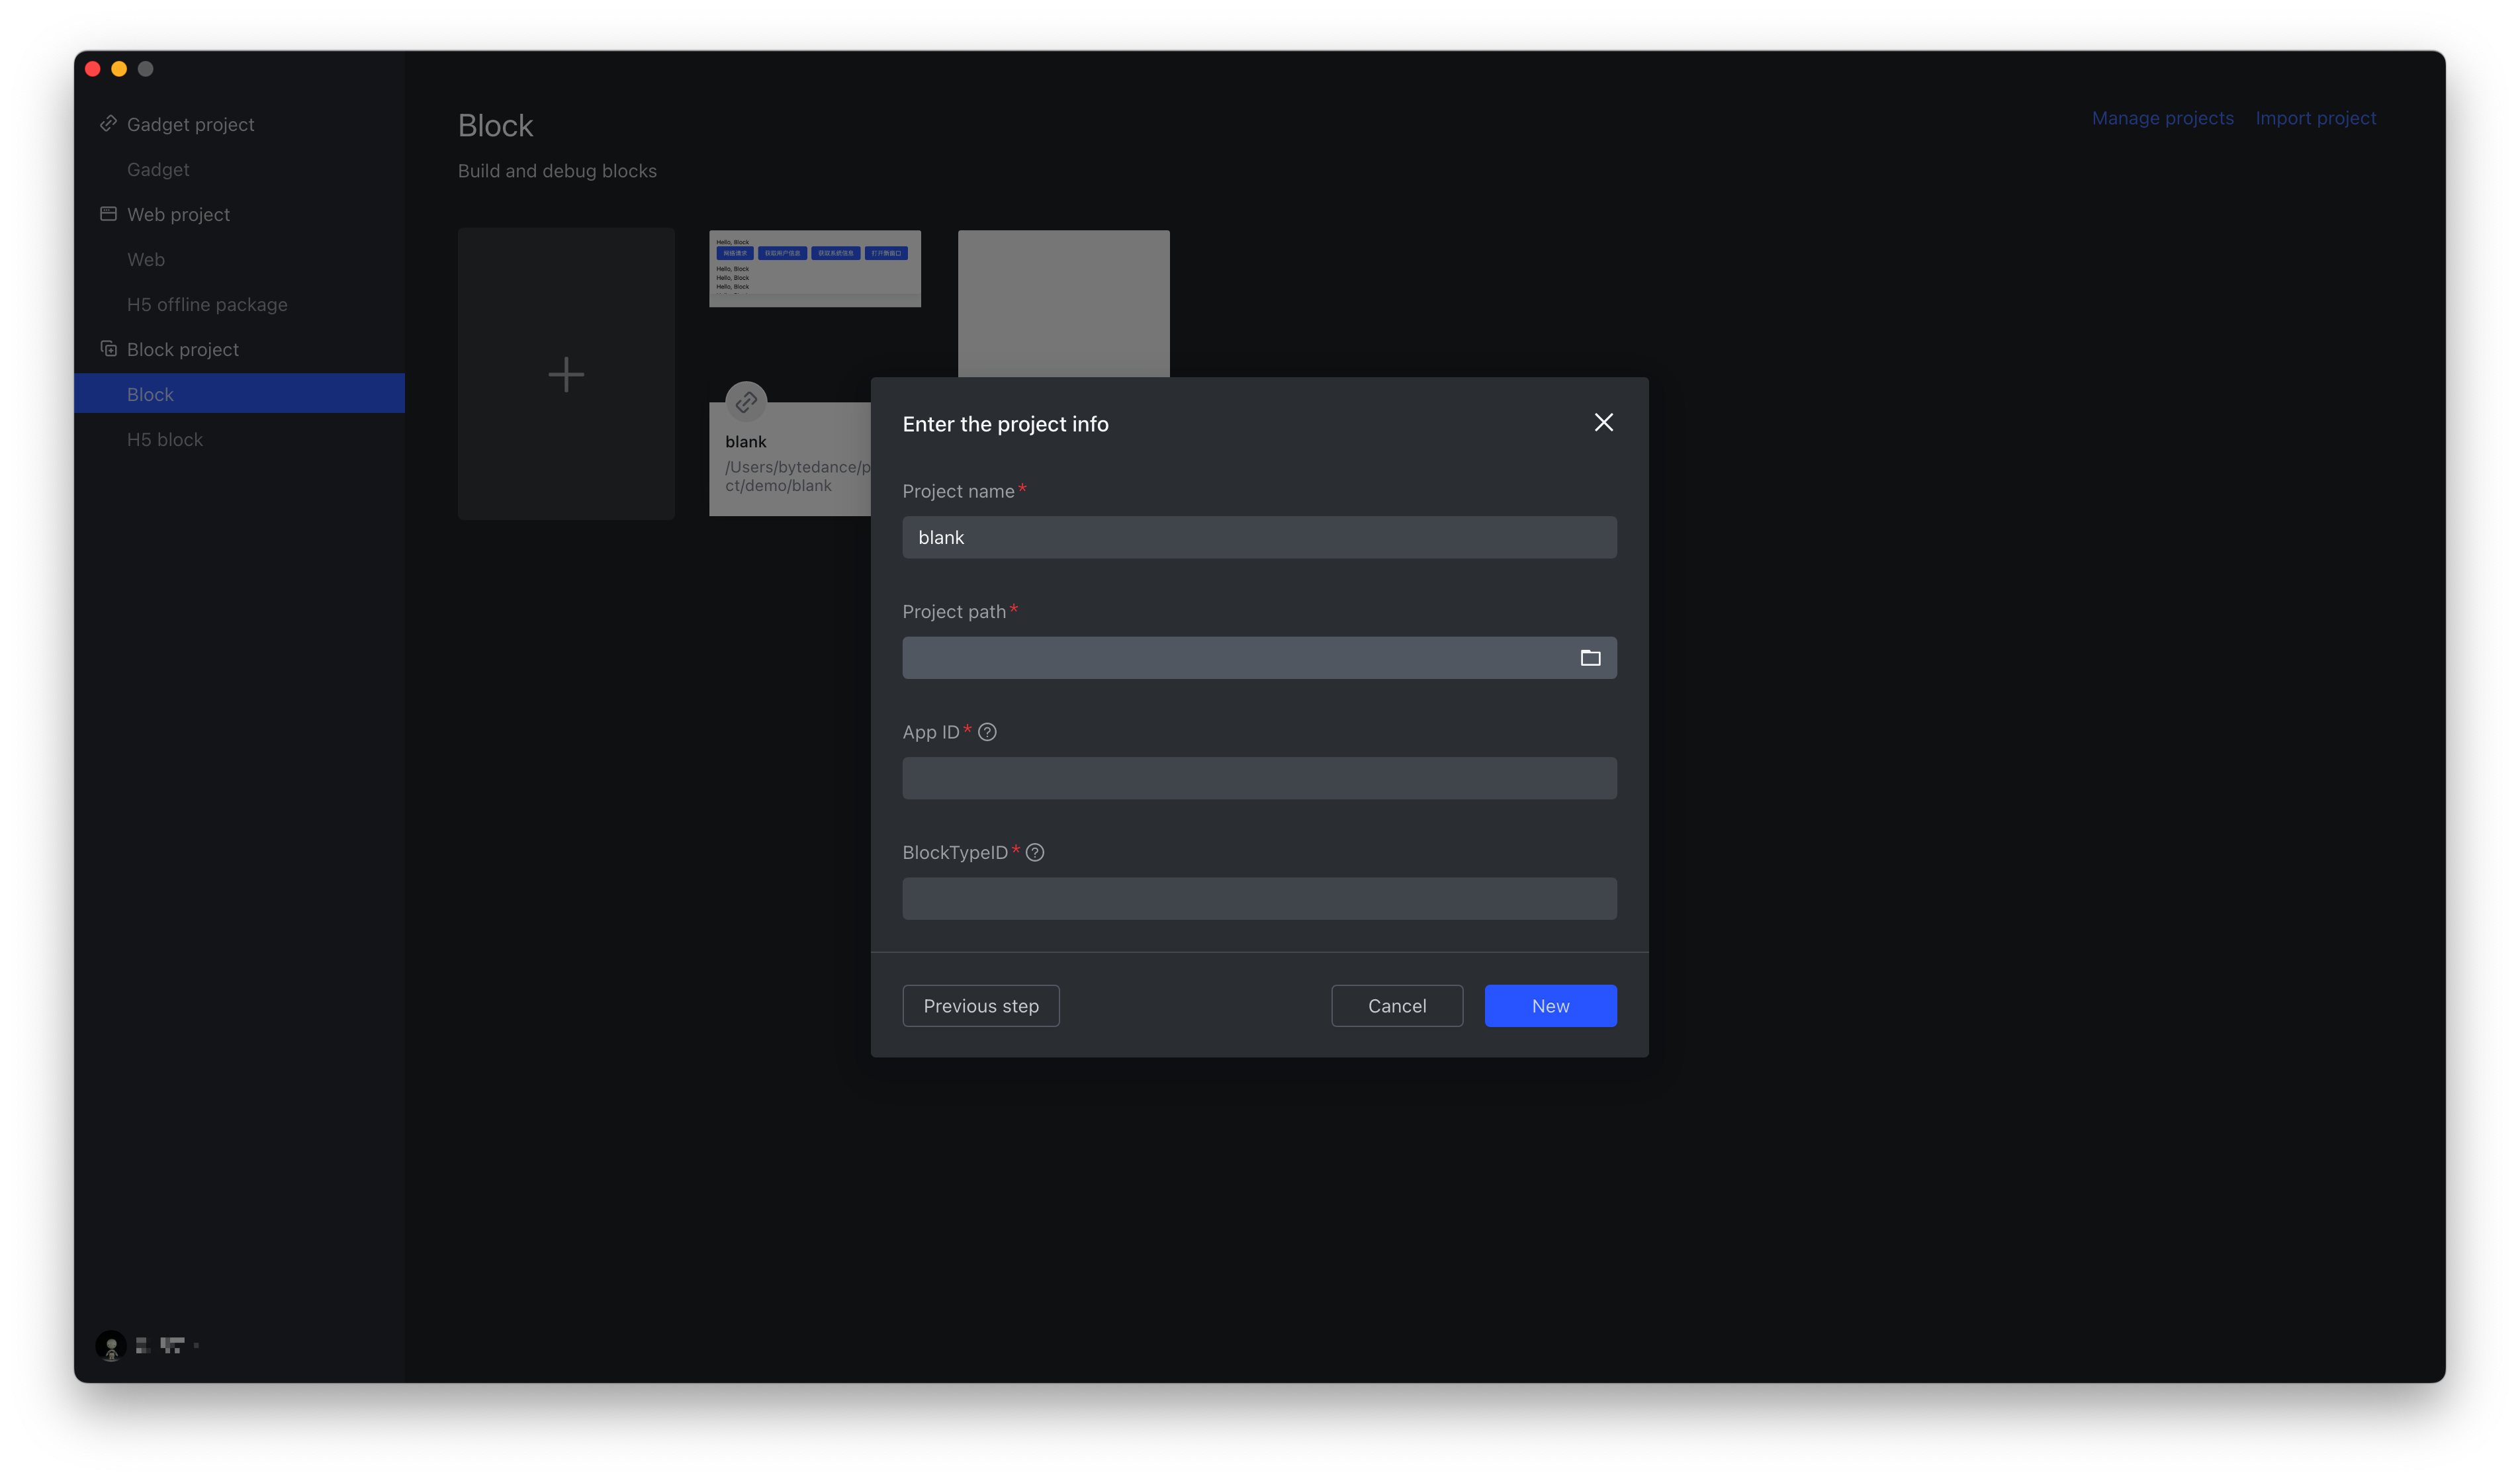
Task: Click the Import project link
Action: coord(2315,118)
